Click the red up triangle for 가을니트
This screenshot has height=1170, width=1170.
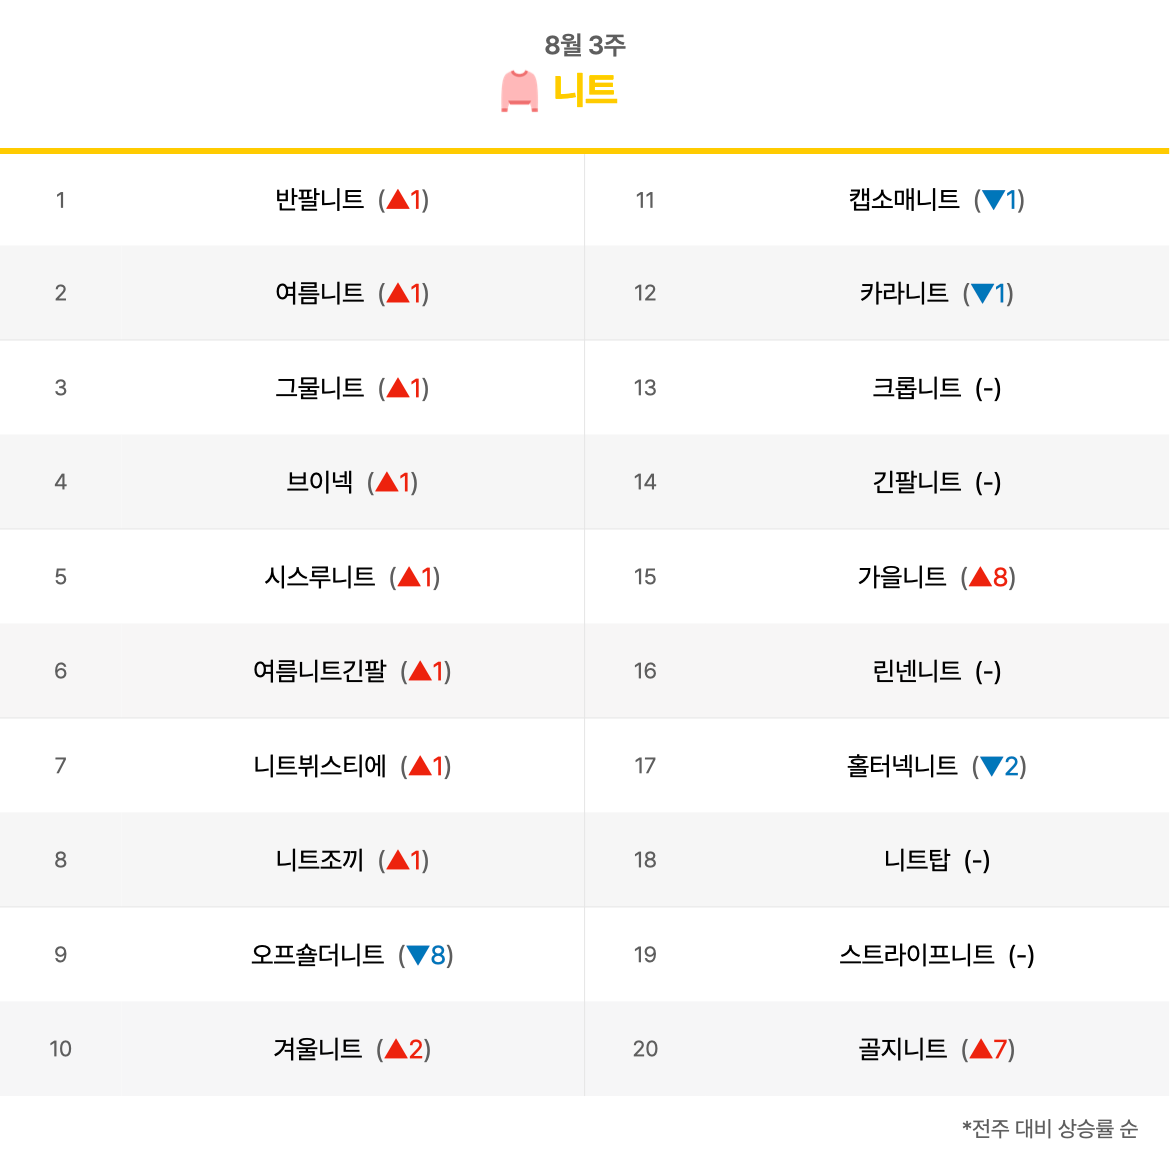click(980, 577)
